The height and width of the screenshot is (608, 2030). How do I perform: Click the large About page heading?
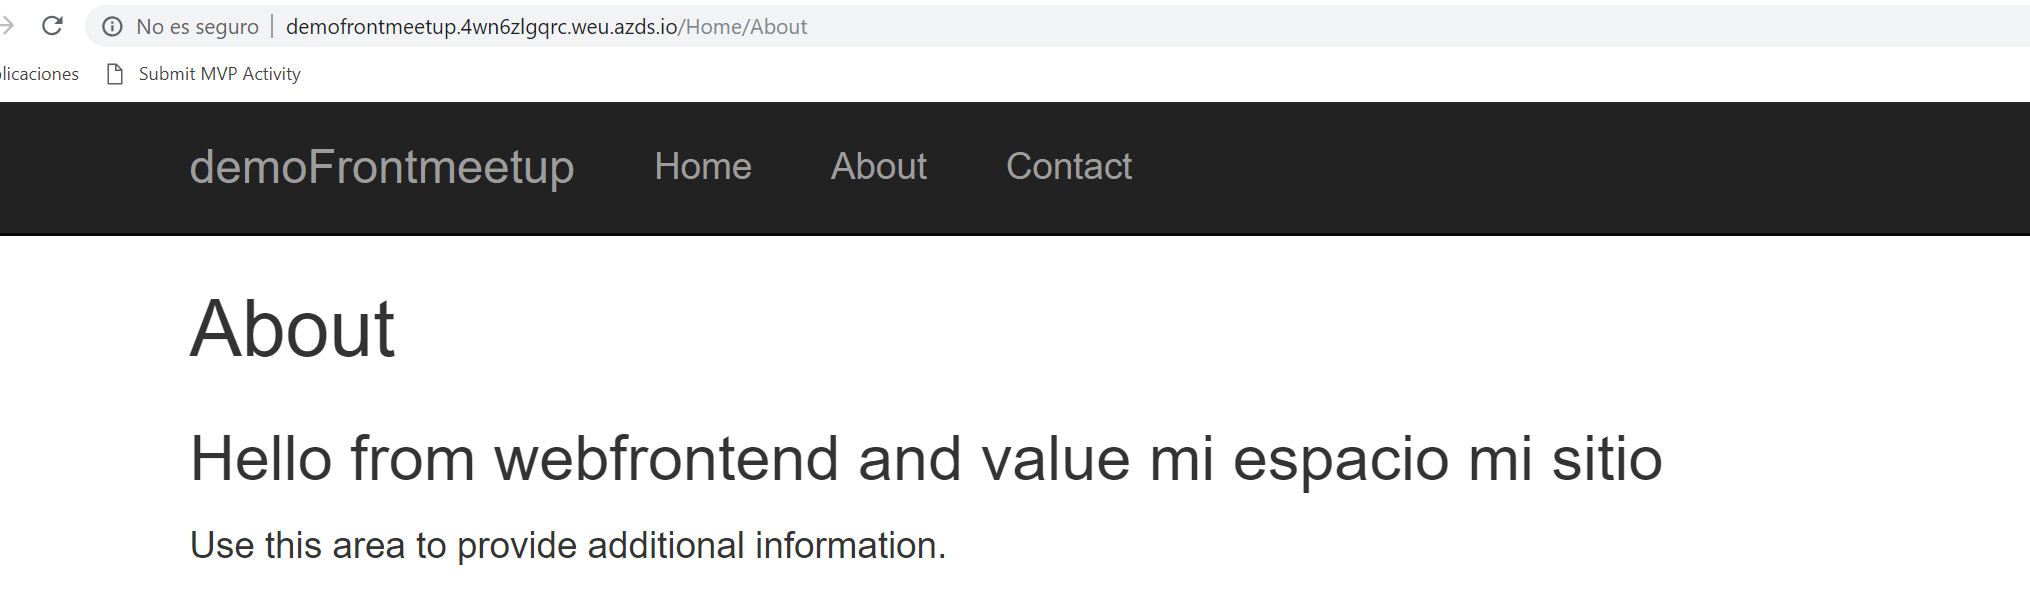(x=292, y=329)
